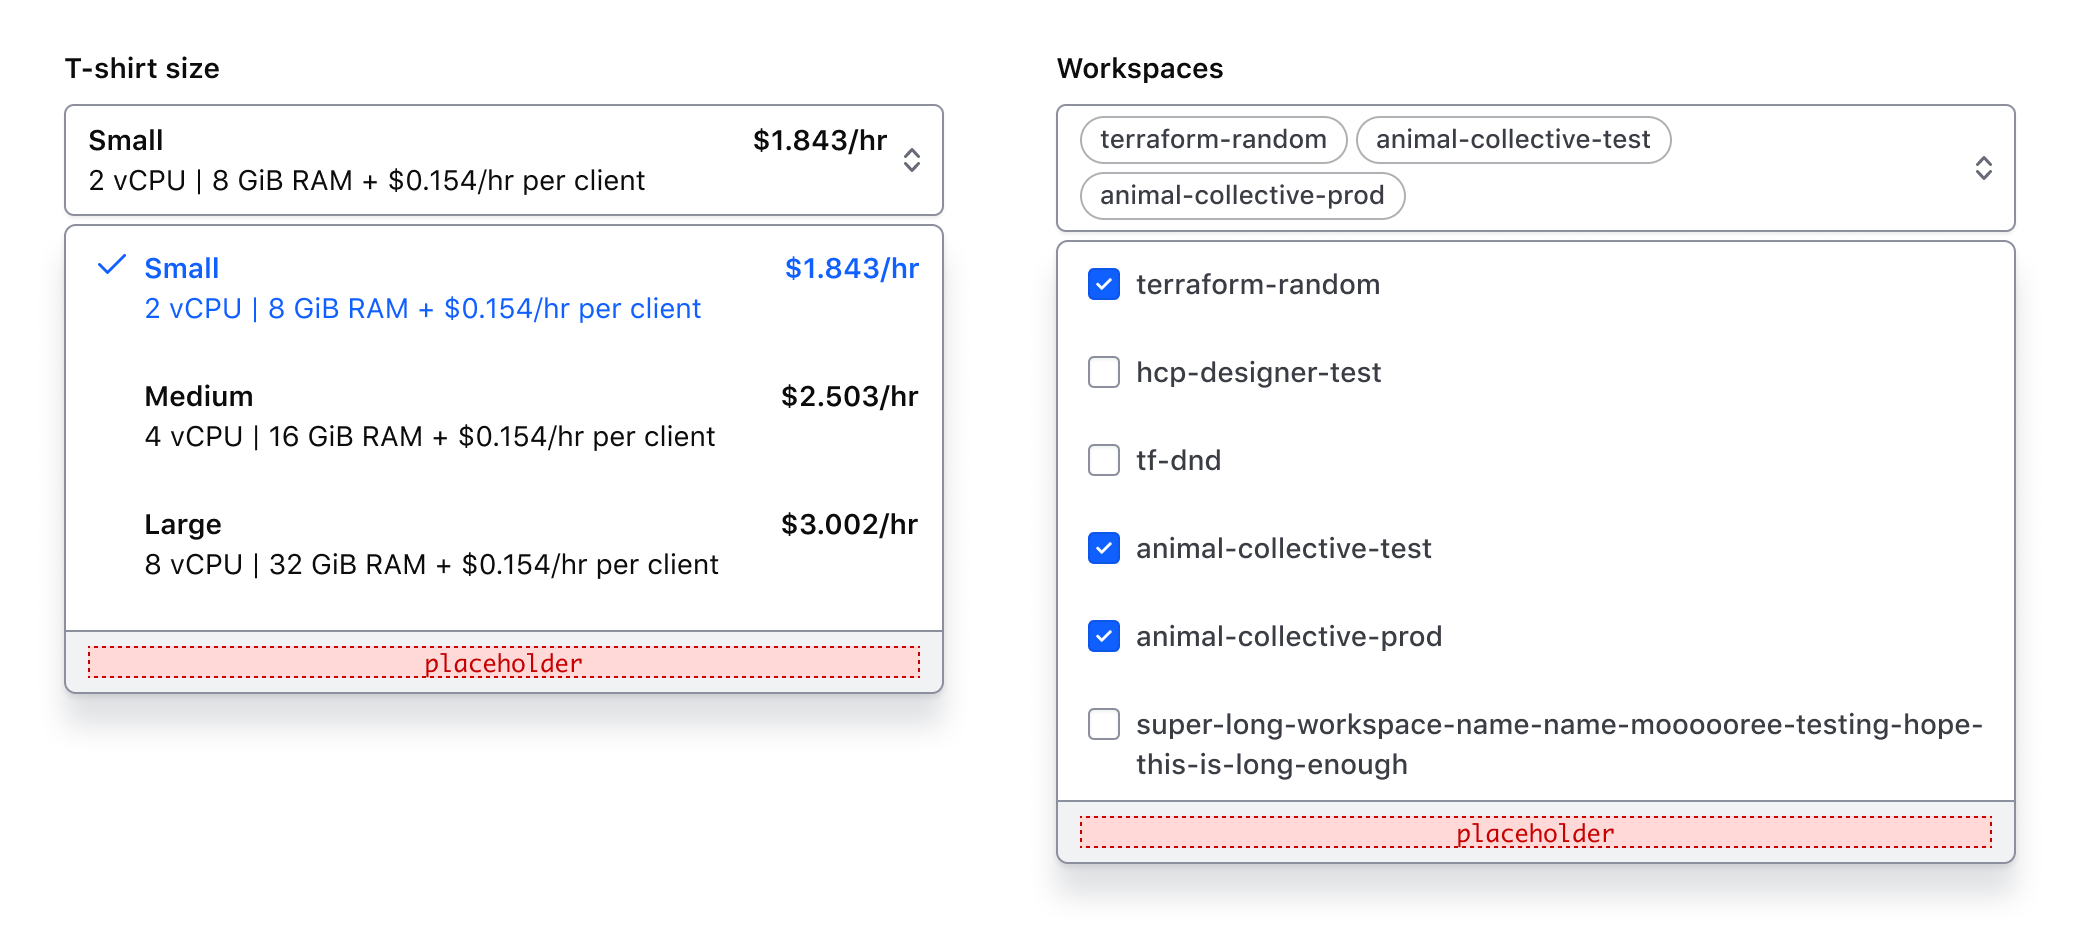2080x928 pixels.
Task: Click the terraform-random tag pill
Action: tap(1212, 140)
